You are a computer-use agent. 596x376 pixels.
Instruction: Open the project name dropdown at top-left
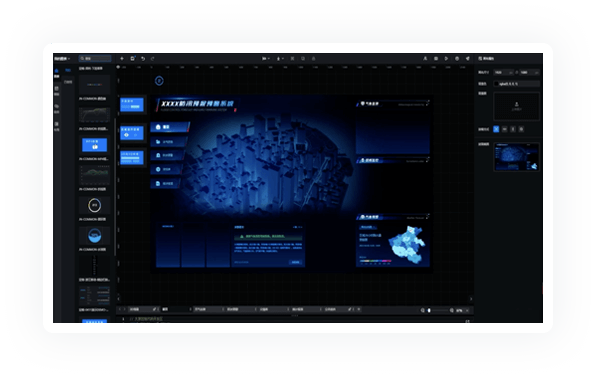coord(62,59)
